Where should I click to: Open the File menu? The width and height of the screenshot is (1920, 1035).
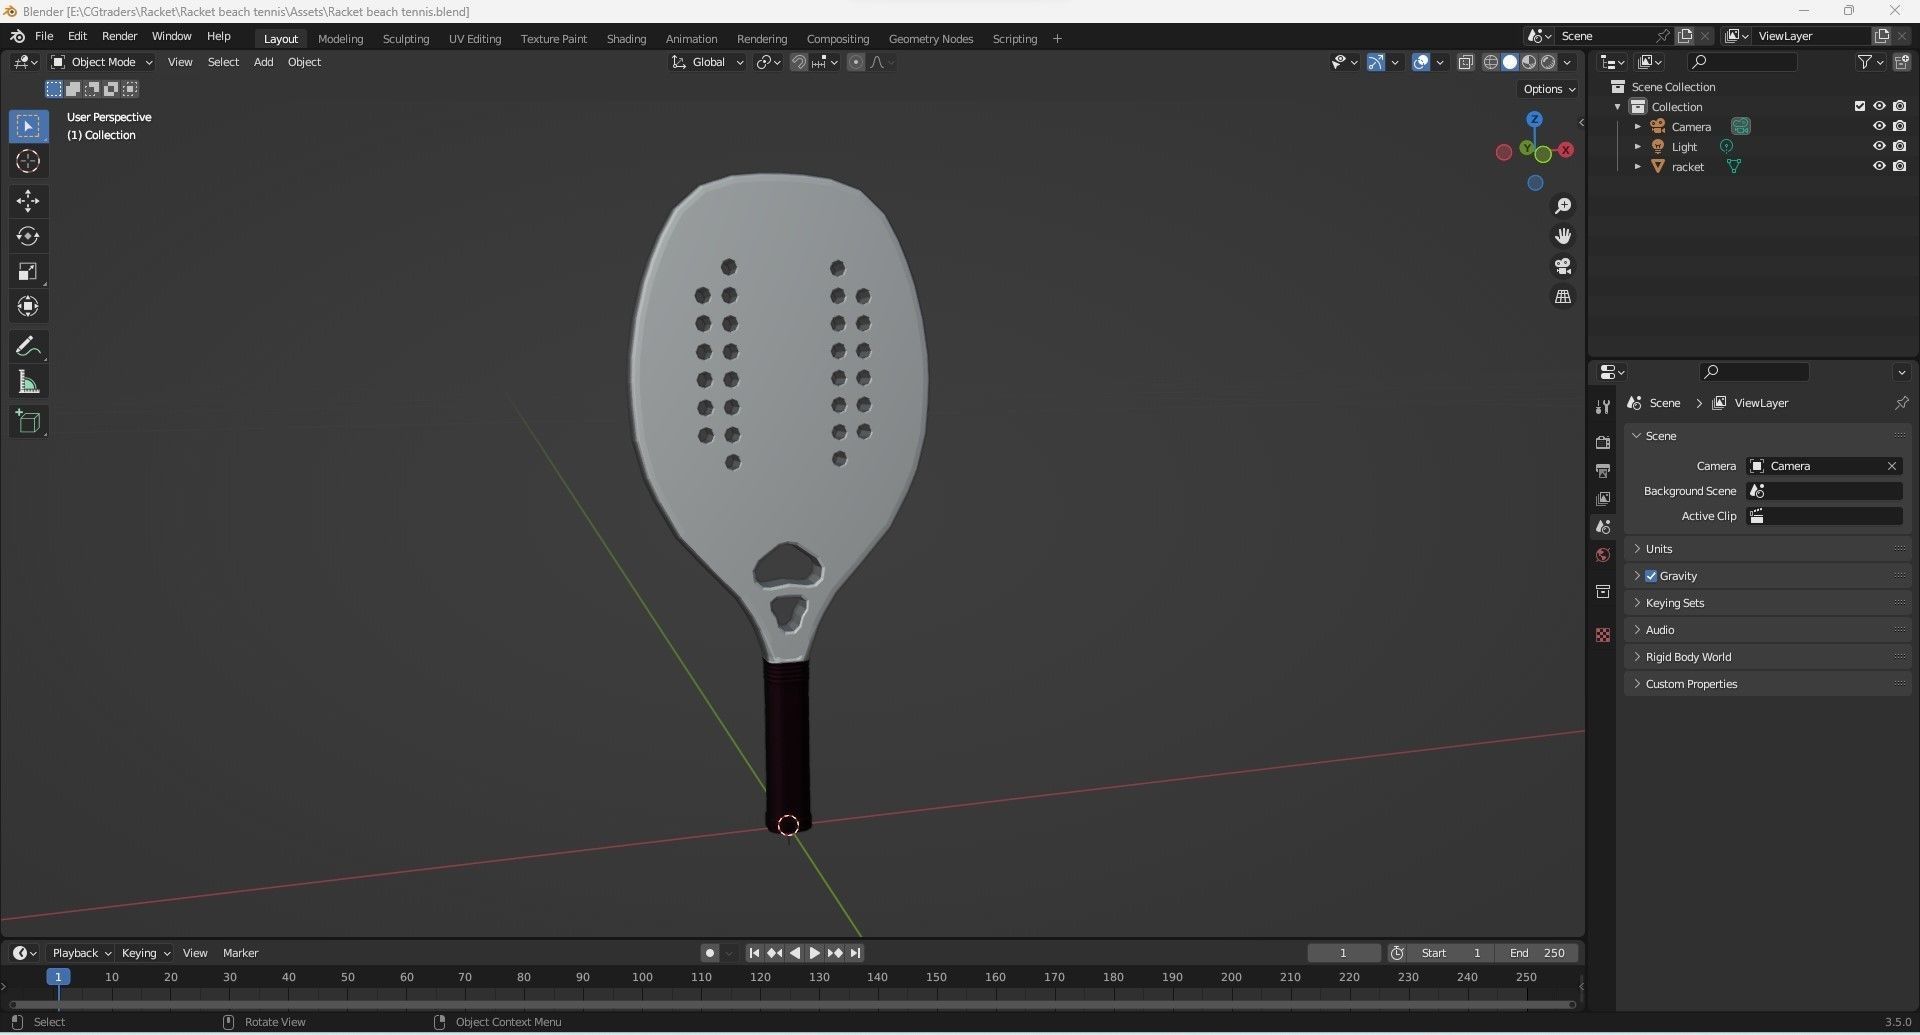click(x=44, y=36)
